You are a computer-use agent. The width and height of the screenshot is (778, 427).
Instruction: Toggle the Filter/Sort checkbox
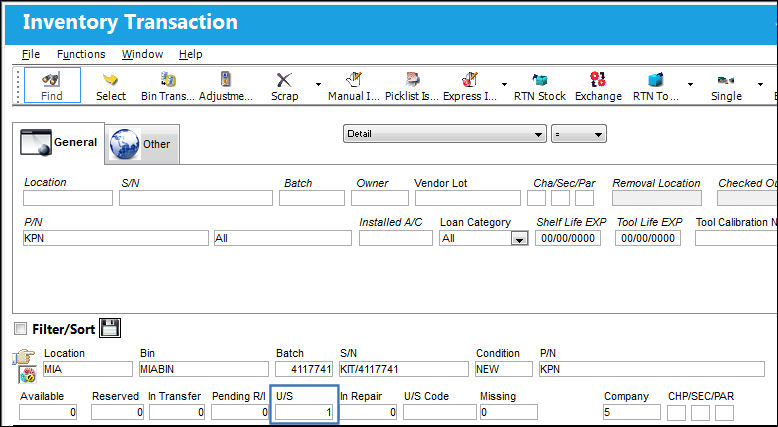[20, 328]
